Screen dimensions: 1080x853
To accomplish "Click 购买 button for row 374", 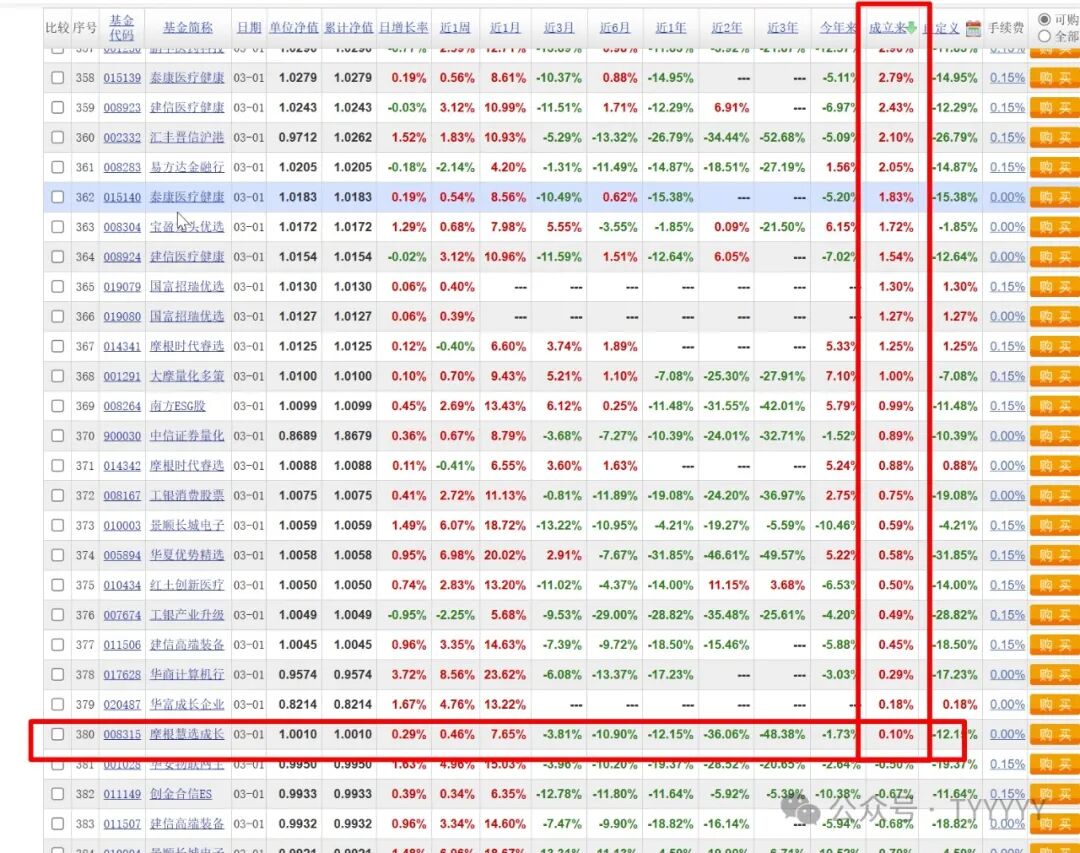I will [x=1055, y=555].
